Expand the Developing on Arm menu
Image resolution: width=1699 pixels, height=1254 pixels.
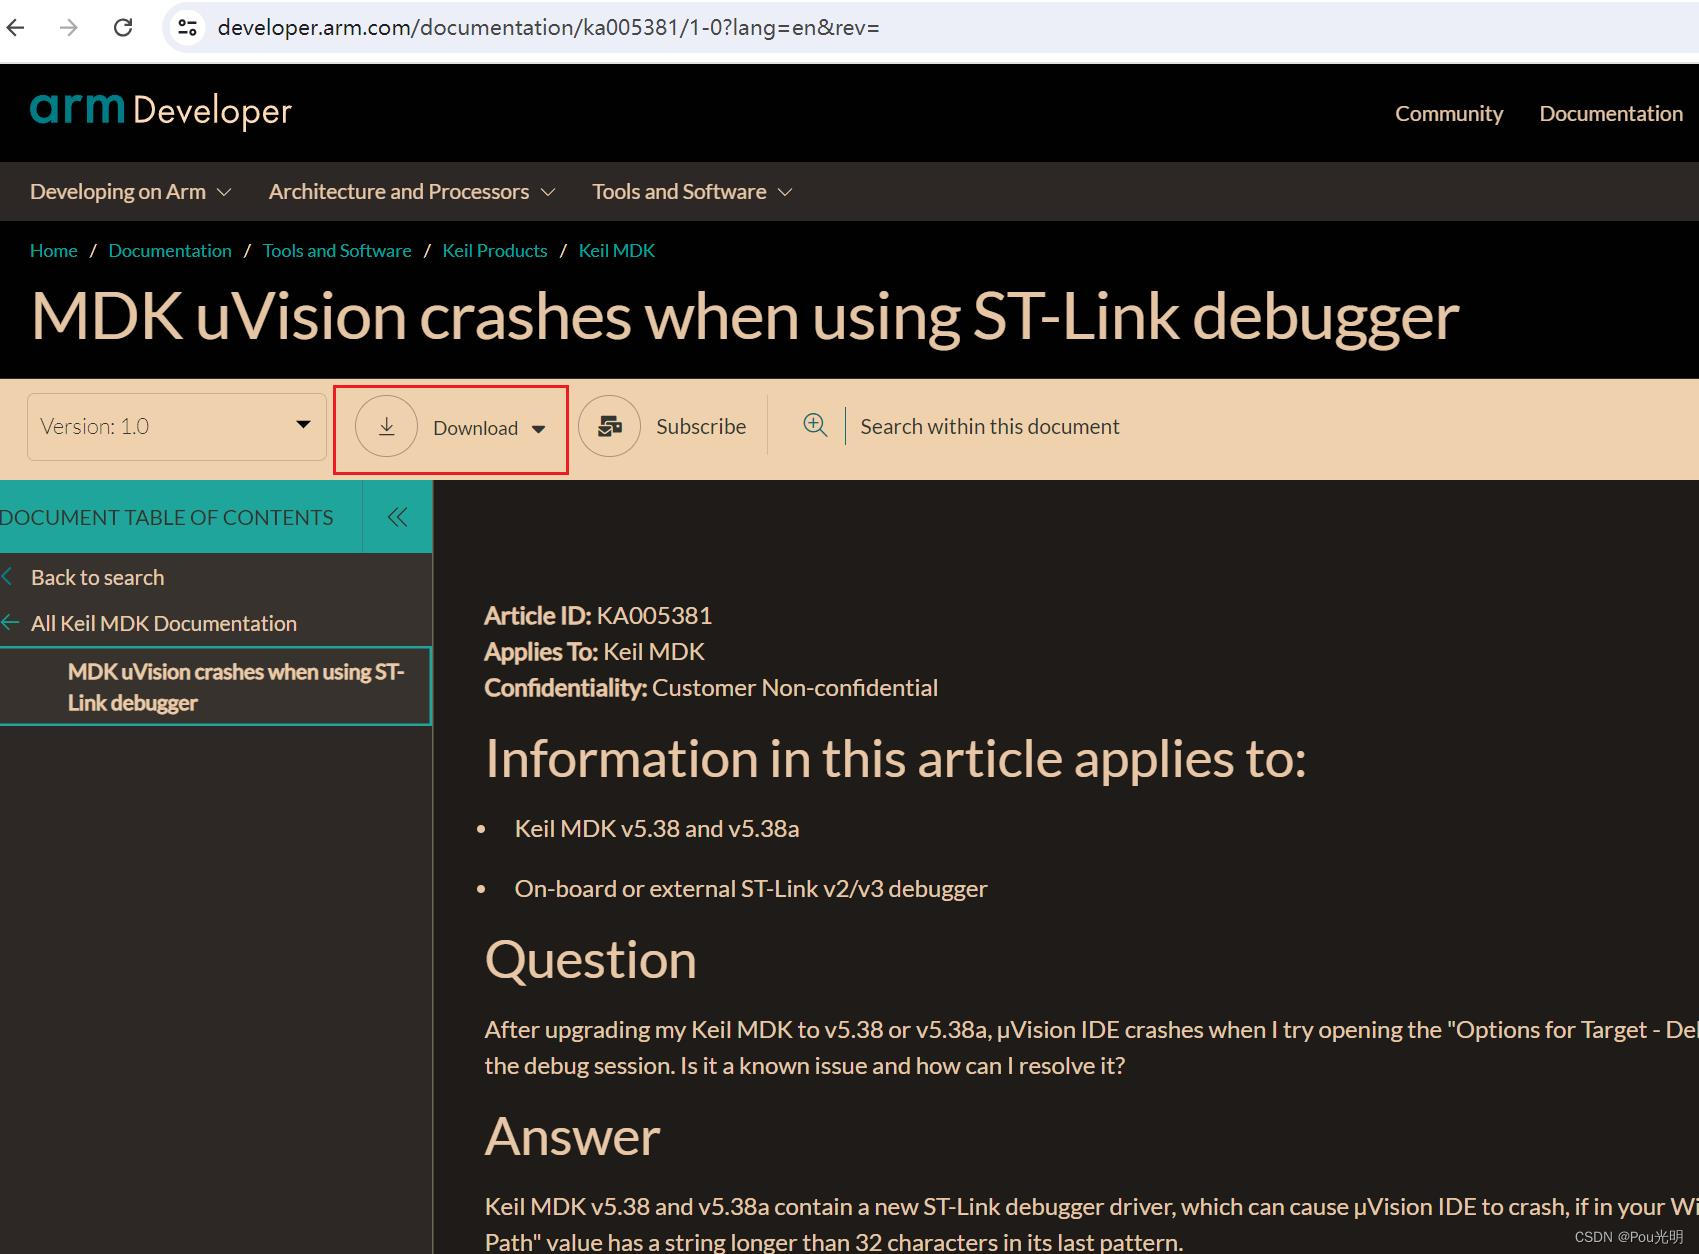(x=130, y=191)
